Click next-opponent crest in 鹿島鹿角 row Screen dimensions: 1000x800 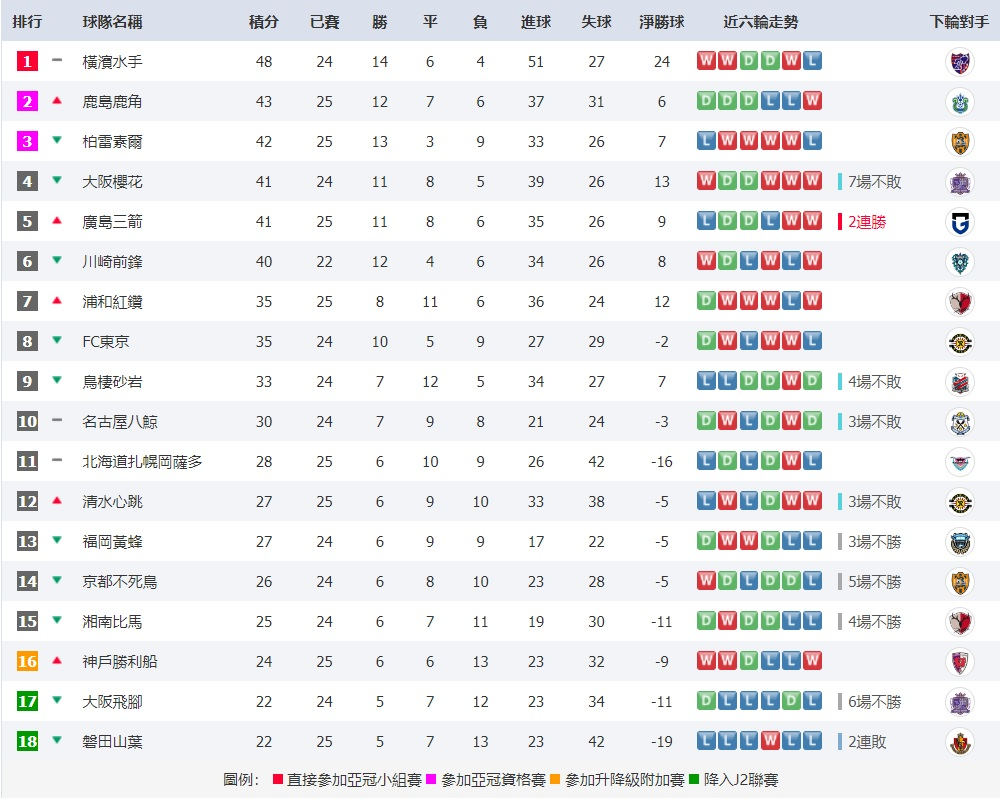[x=960, y=102]
